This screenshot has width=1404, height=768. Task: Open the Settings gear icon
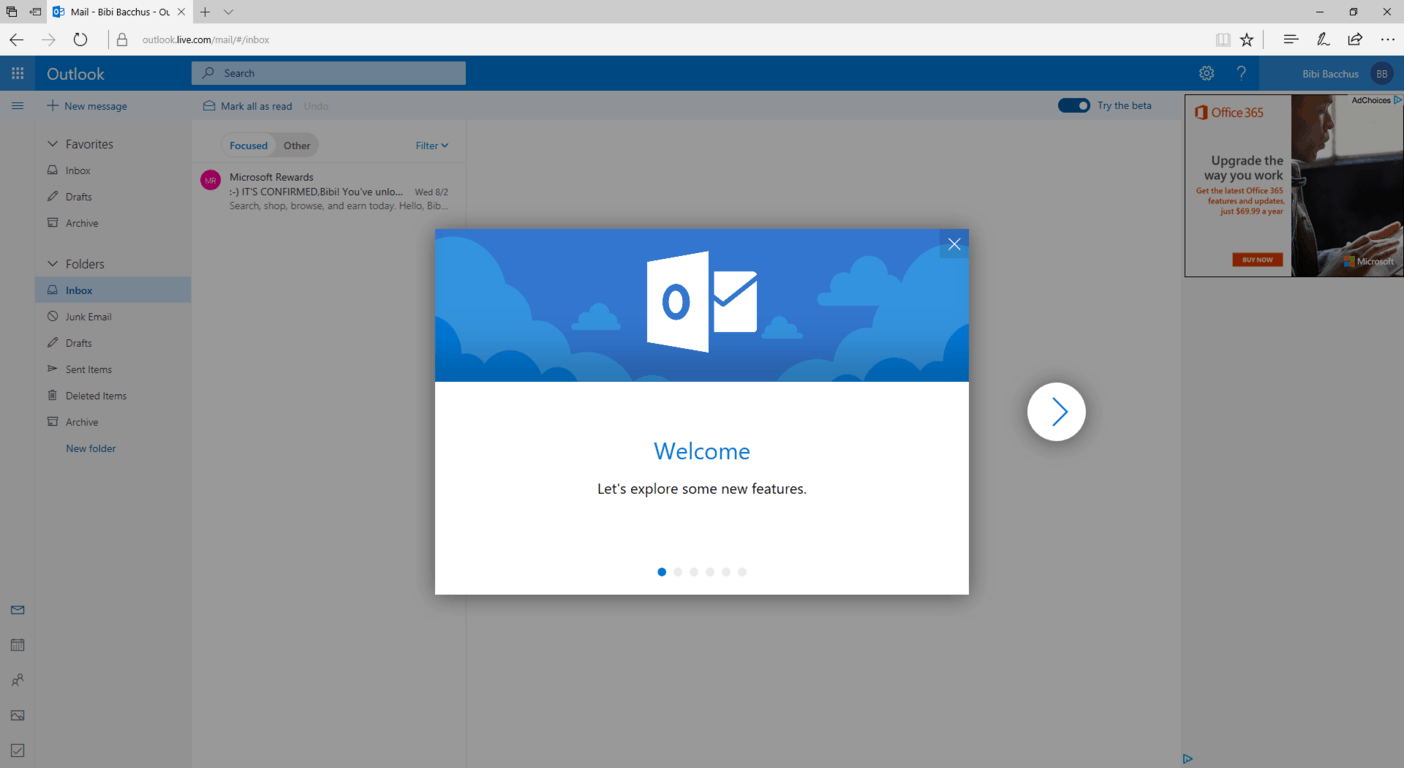[x=1206, y=73]
